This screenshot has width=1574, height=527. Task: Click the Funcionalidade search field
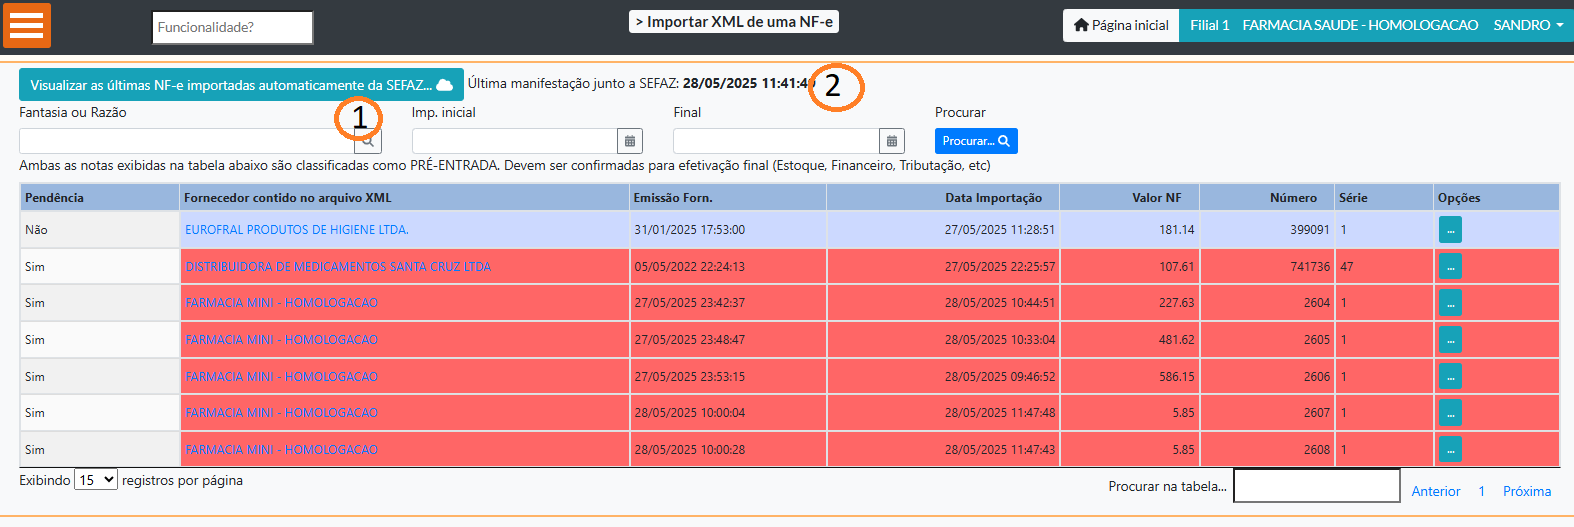[232, 27]
